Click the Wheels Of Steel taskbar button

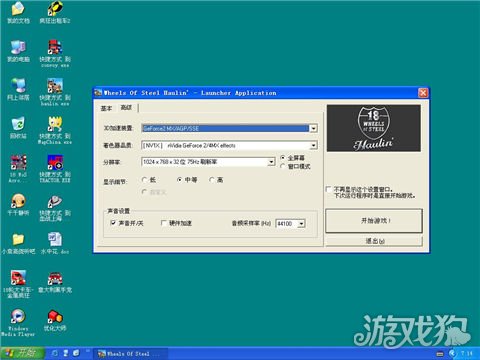(129, 354)
